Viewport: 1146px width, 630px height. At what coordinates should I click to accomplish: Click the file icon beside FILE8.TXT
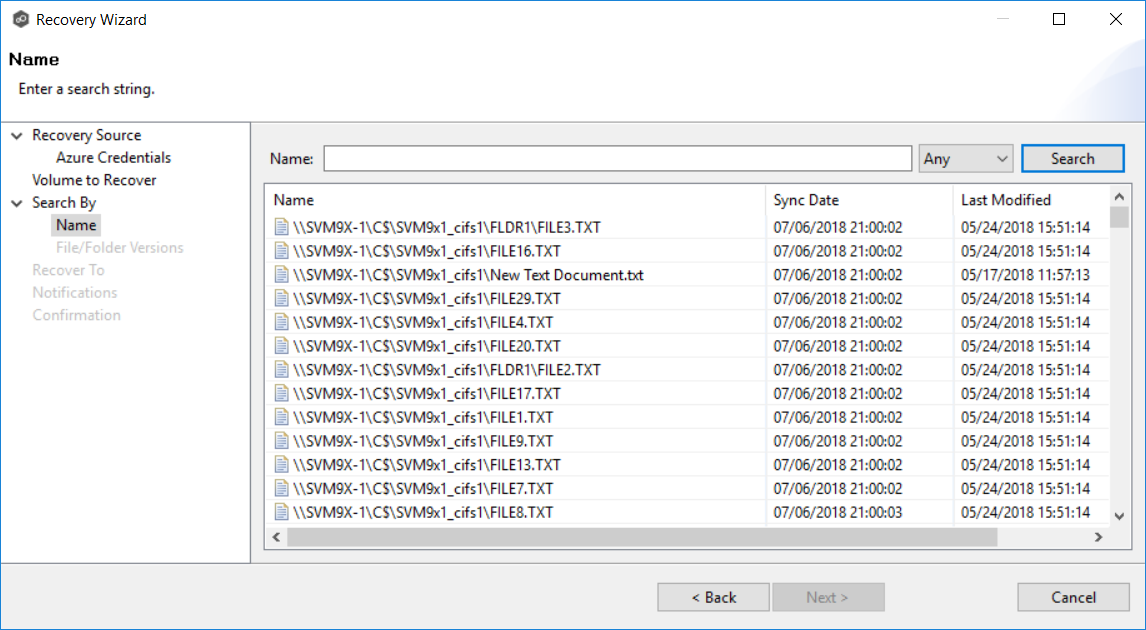(281, 512)
